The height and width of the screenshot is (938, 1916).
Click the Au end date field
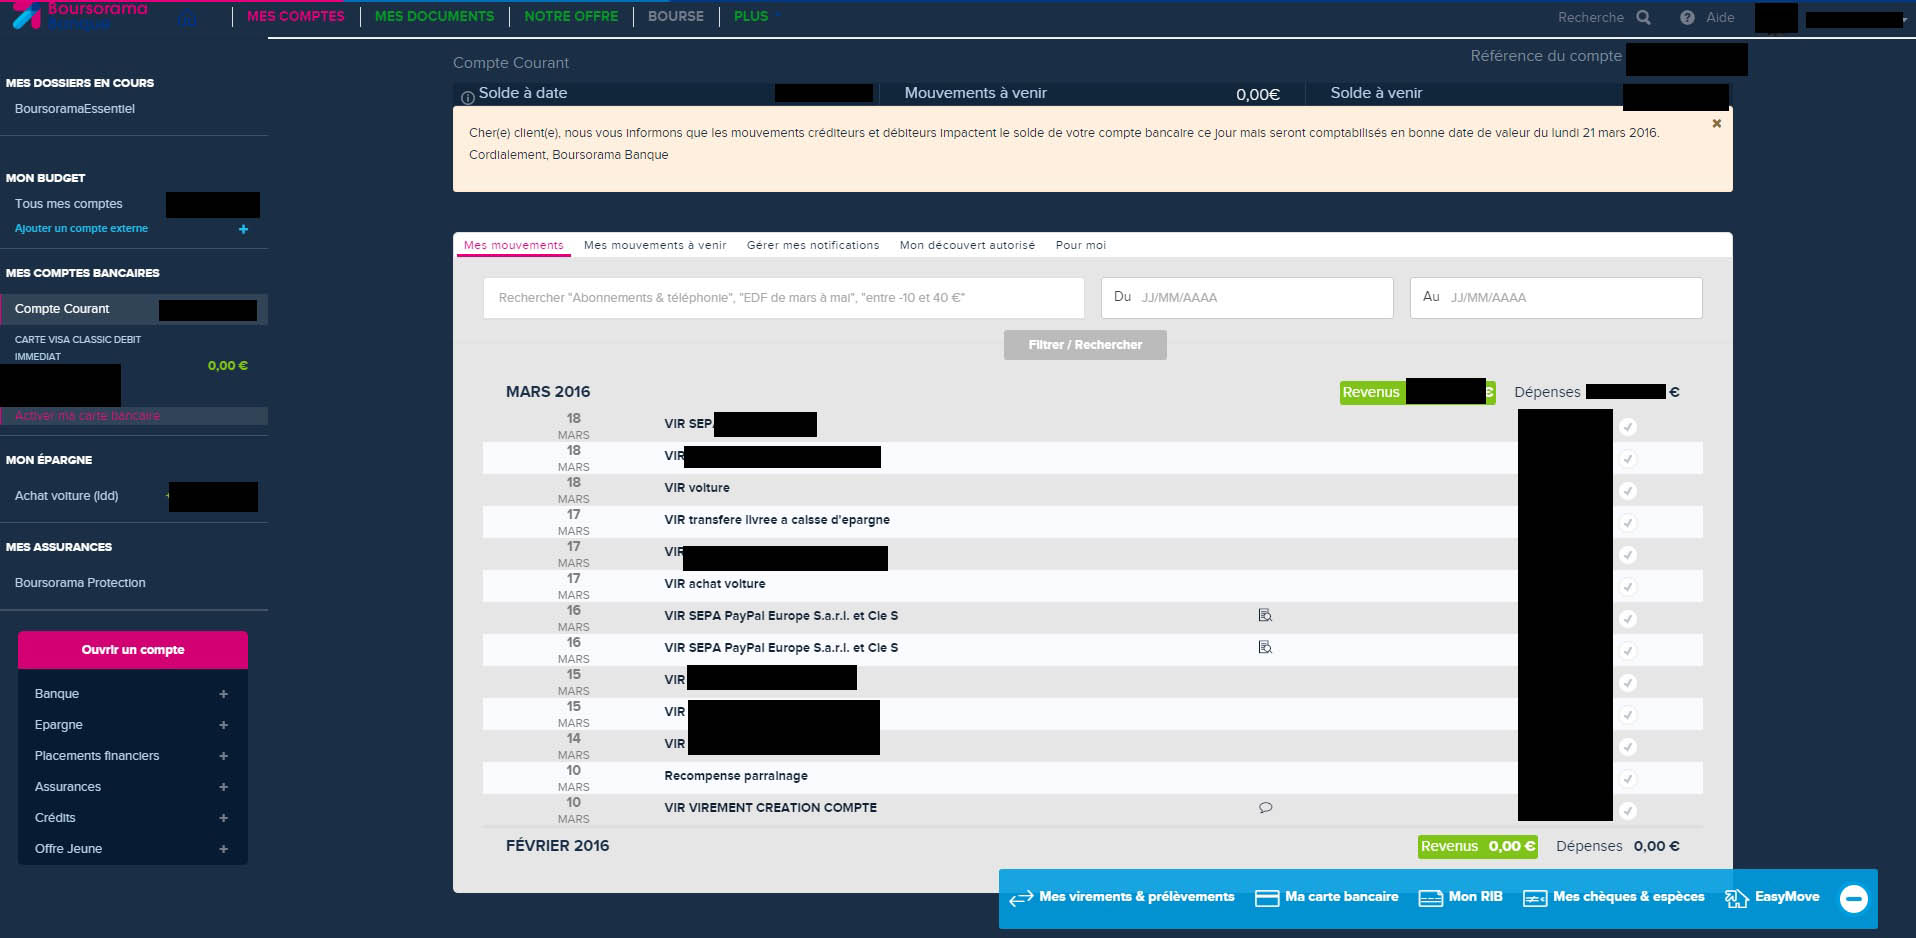[1556, 298]
